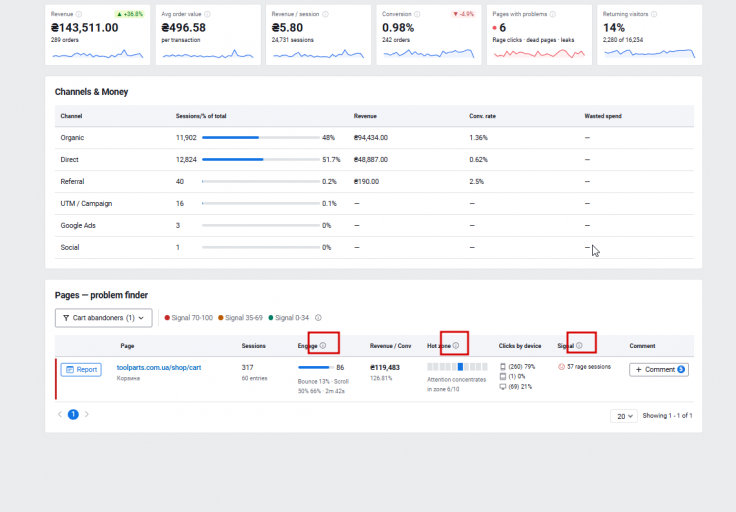Go to the next page using the right chevron

pos(87,414)
